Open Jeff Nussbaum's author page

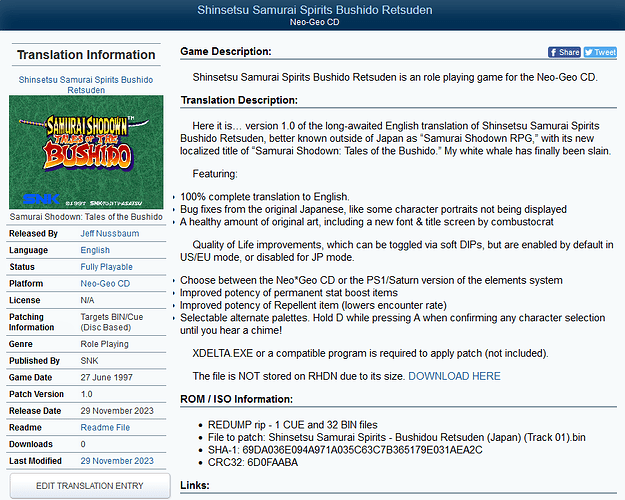coord(110,233)
